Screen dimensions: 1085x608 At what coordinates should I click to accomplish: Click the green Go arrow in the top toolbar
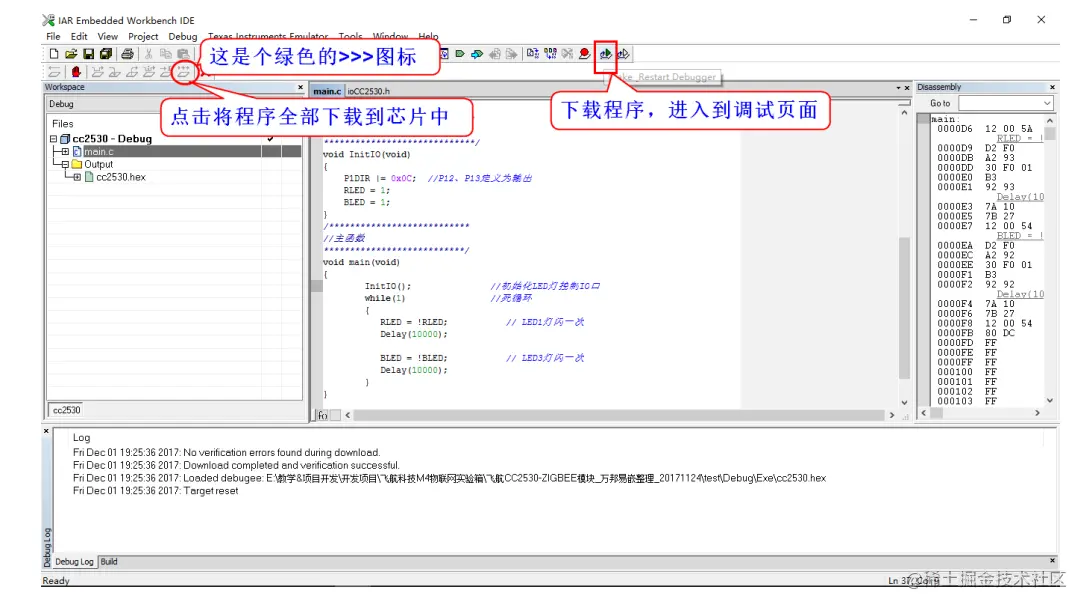tap(460, 54)
